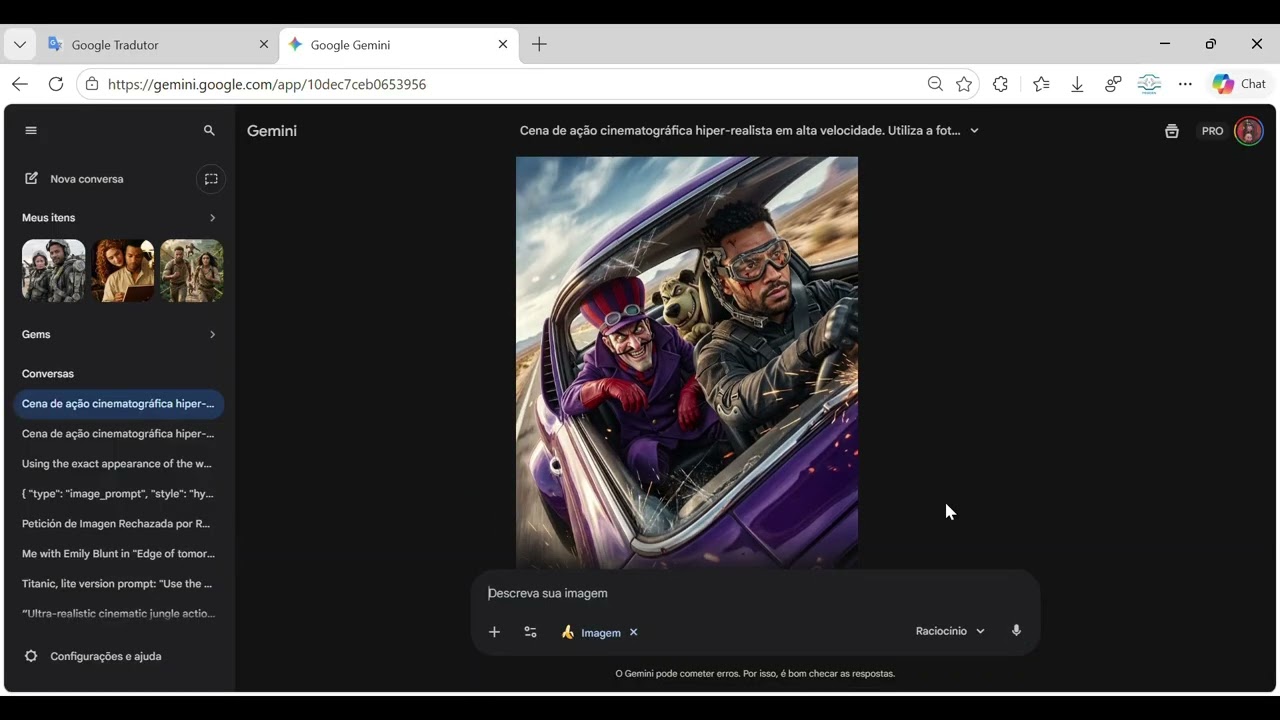1280x720 pixels.
Task: Open the tab search dropdown arrow
Action: point(19,45)
